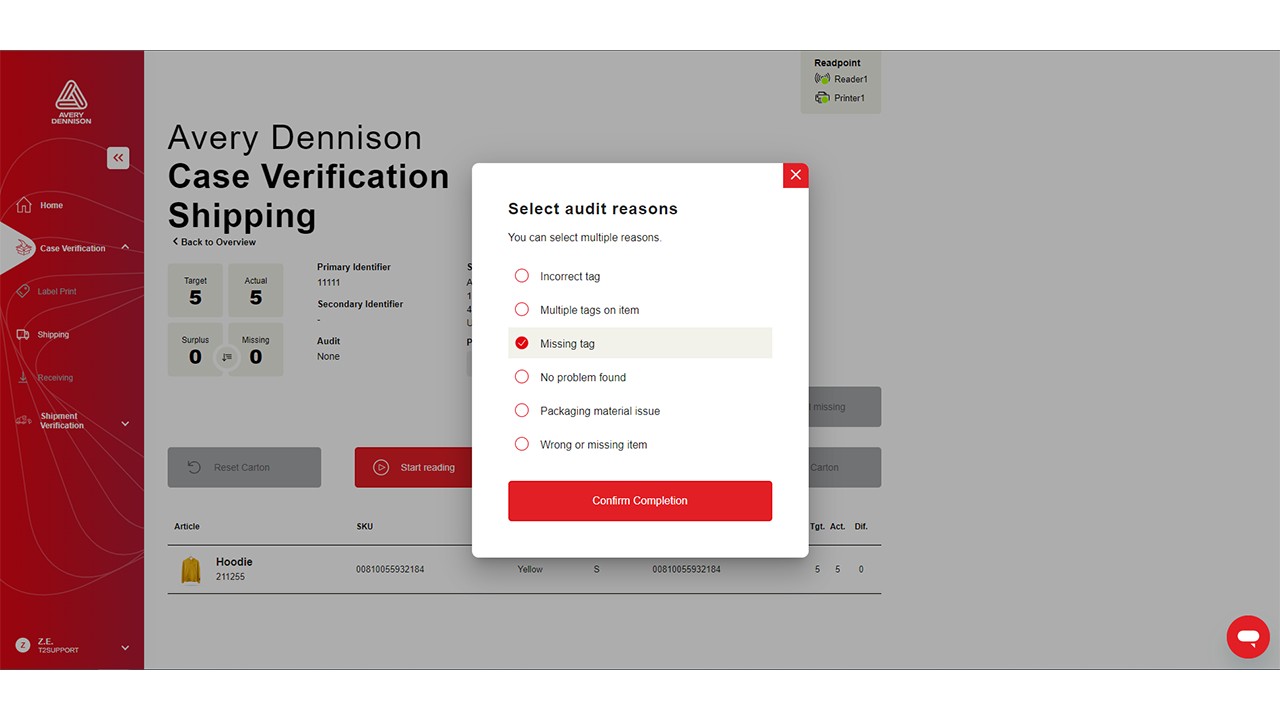Go to Home in sidebar
Image resolution: width=1280 pixels, height=720 pixels.
click(51, 205)
